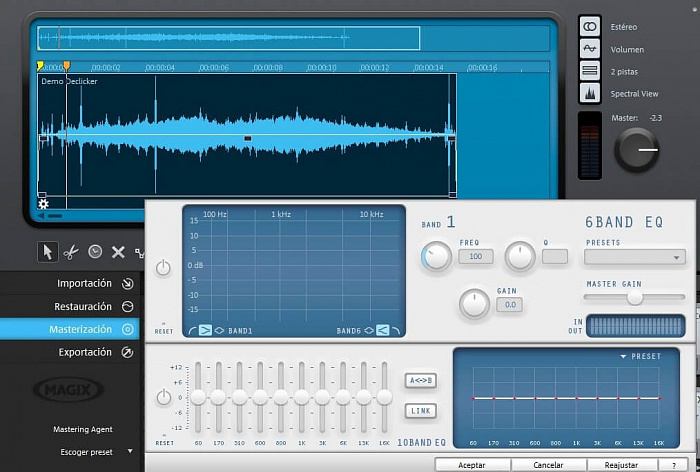Image resolution: width=700 pixels, height=472 pixels.
Task: Click the Reajustar button
Action: pos(621,465)
